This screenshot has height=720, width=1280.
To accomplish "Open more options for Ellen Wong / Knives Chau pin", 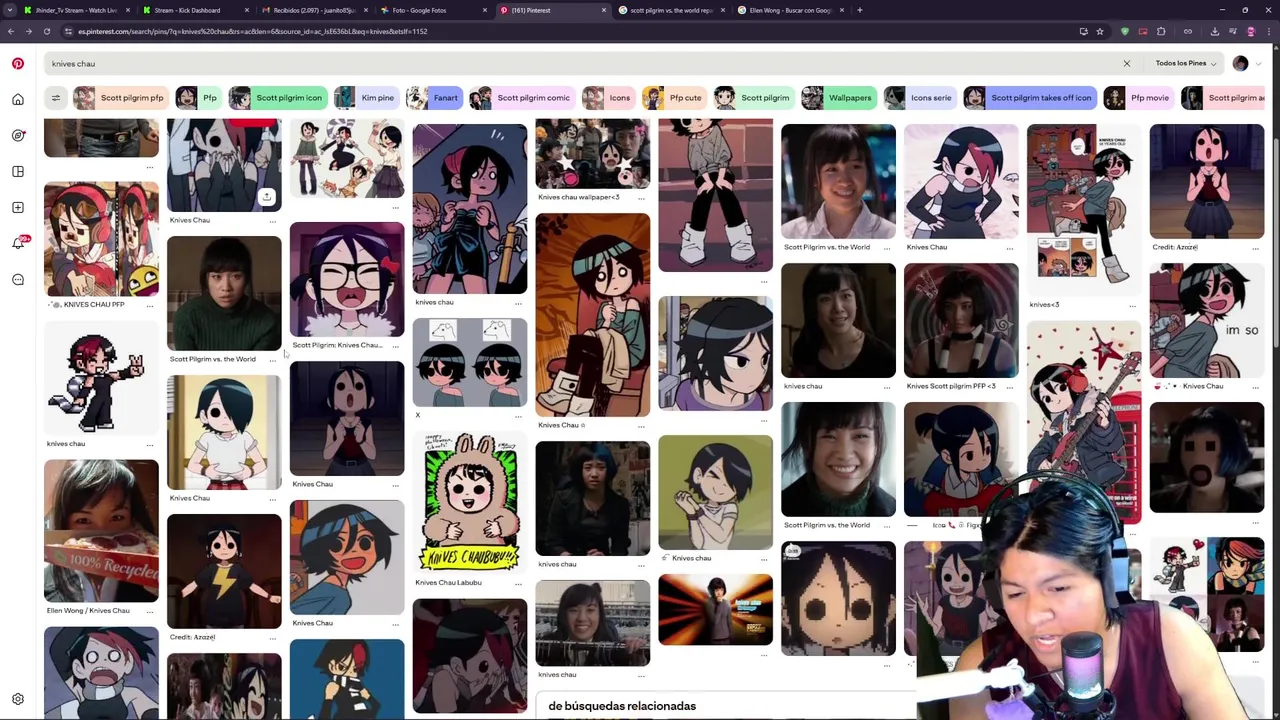I will point(150,611).
